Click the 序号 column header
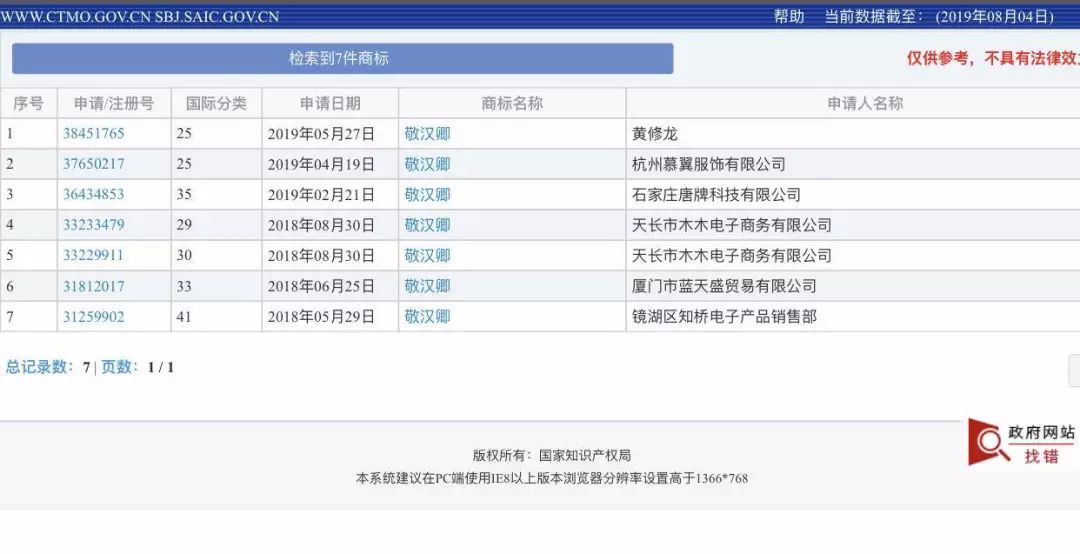The height and width of the screenshot is (554, 1080). click(28, 103)
